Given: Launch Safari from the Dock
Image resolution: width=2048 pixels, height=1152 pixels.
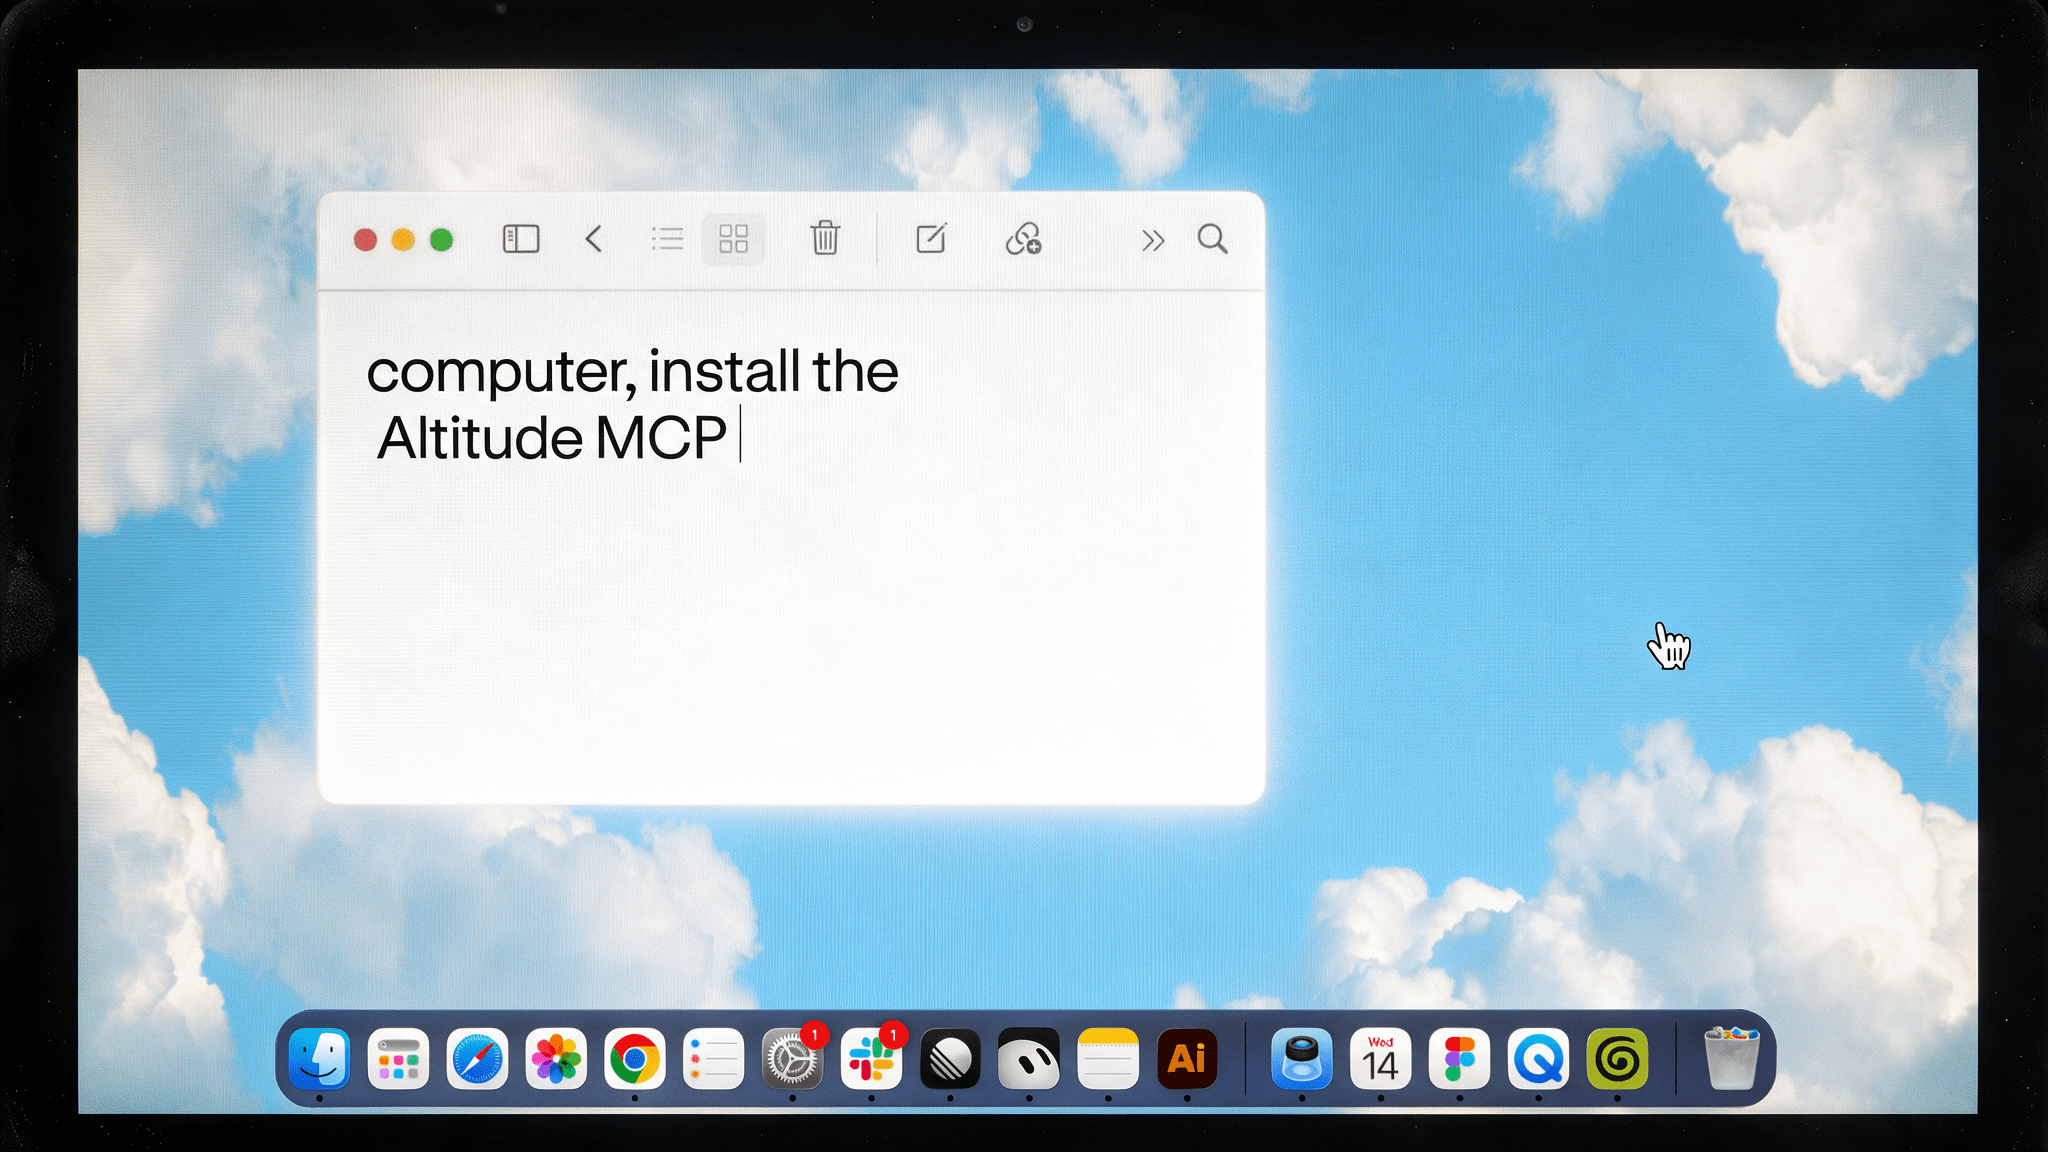Looking at the screenshot, I should coord(477,1058).
